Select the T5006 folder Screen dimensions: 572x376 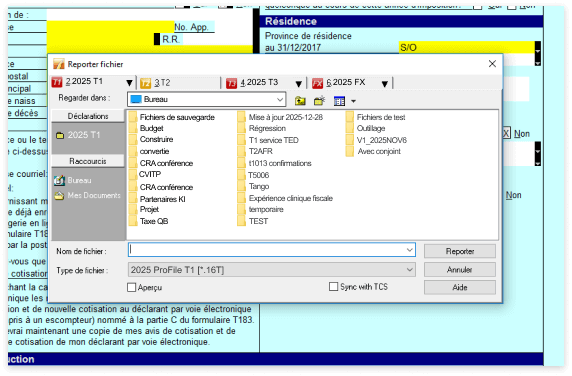click(x=254, y=175)
